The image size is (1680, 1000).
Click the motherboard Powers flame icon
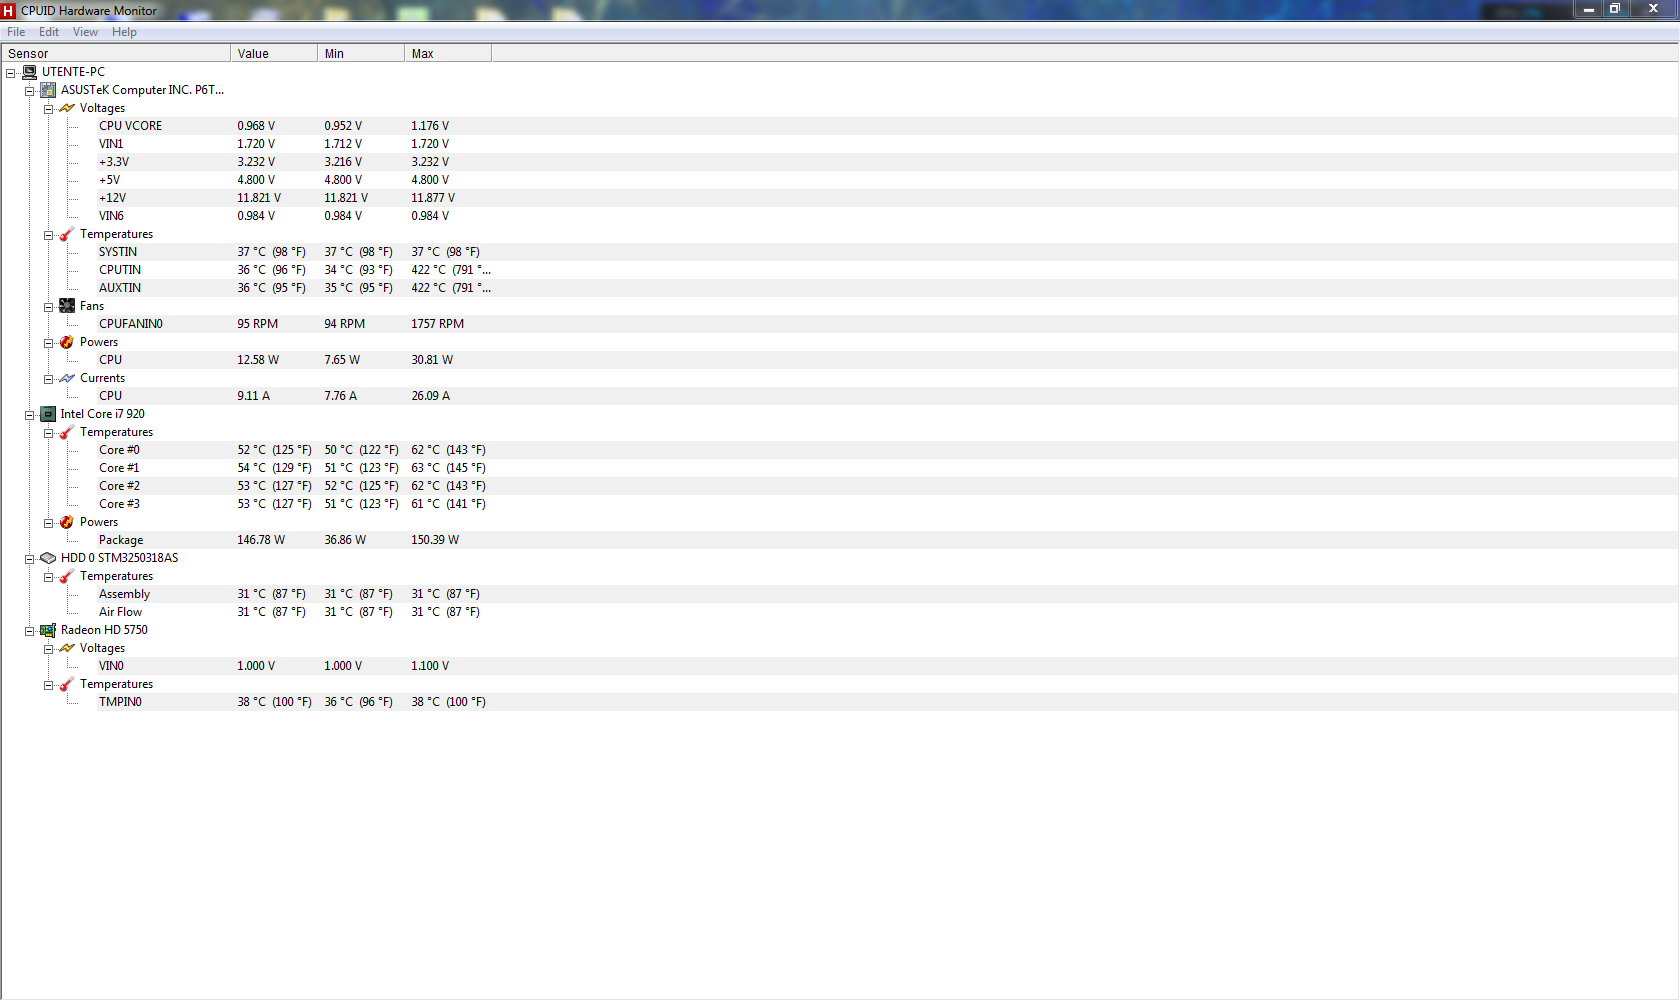tap(67, 342)
